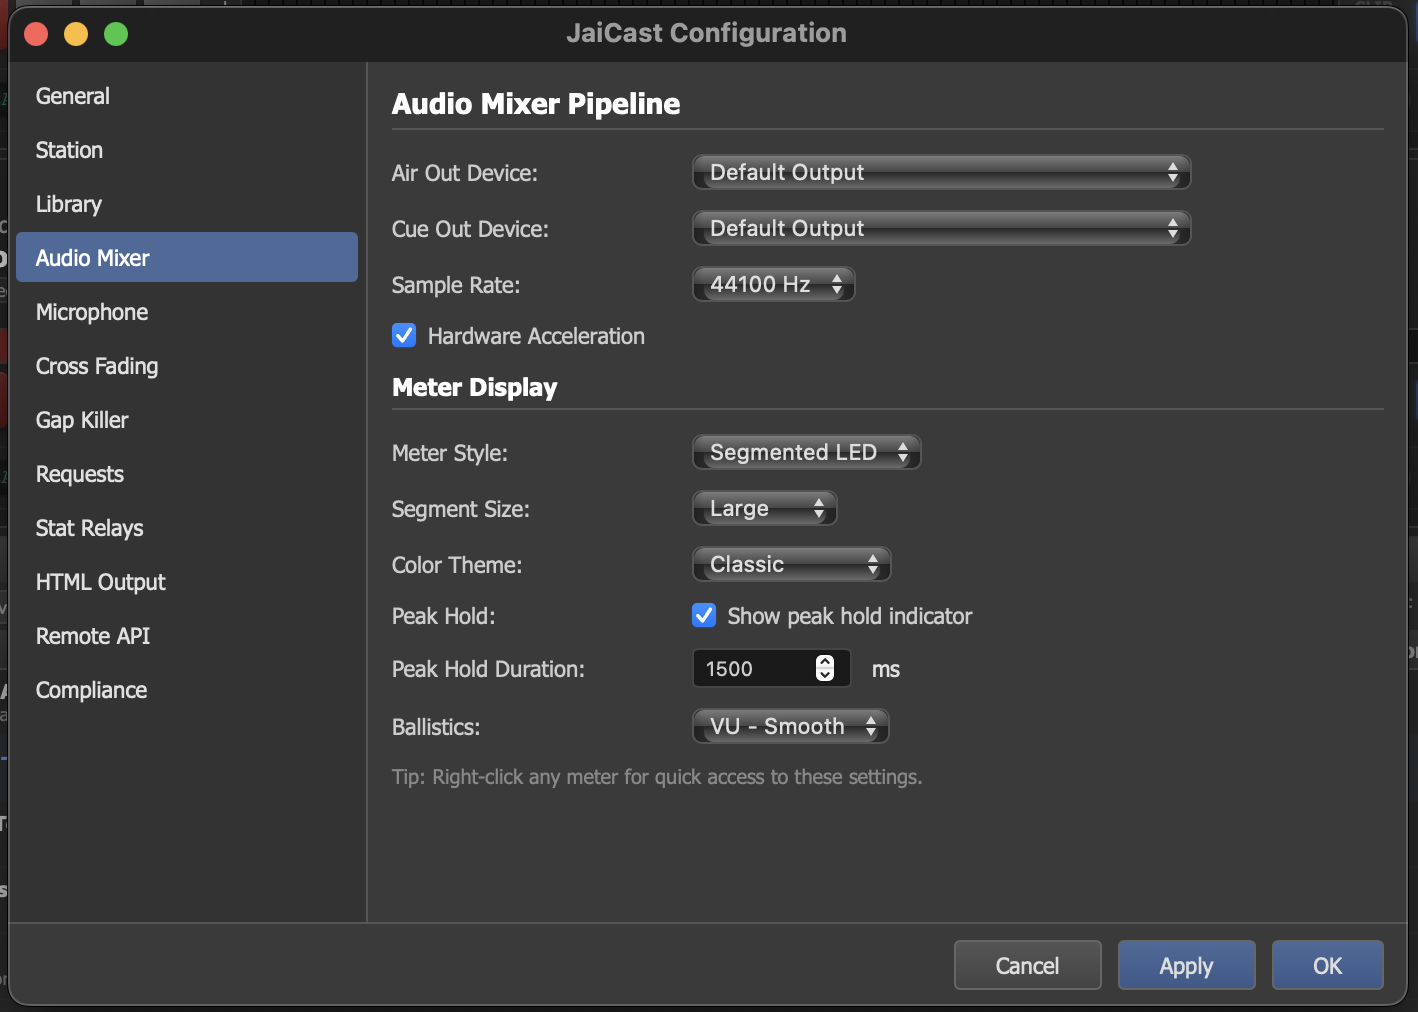Click the Peak Hold Duration label

click(488, 669)
